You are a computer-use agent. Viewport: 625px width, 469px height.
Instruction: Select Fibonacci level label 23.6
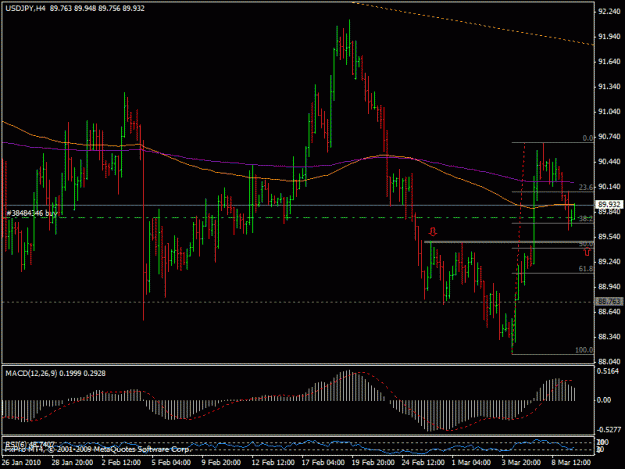[x=586, y=187]
